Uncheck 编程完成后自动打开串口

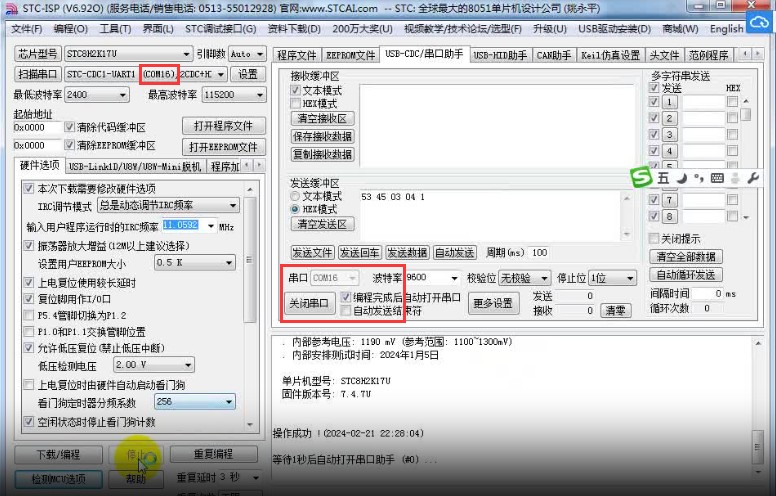point(346,297)
